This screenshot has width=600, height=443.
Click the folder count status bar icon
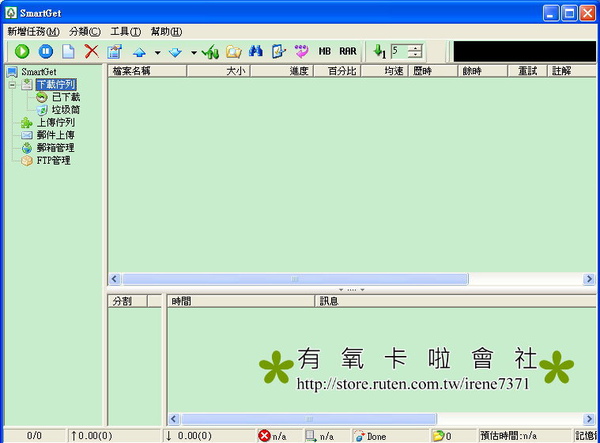(x=438, y=436)
